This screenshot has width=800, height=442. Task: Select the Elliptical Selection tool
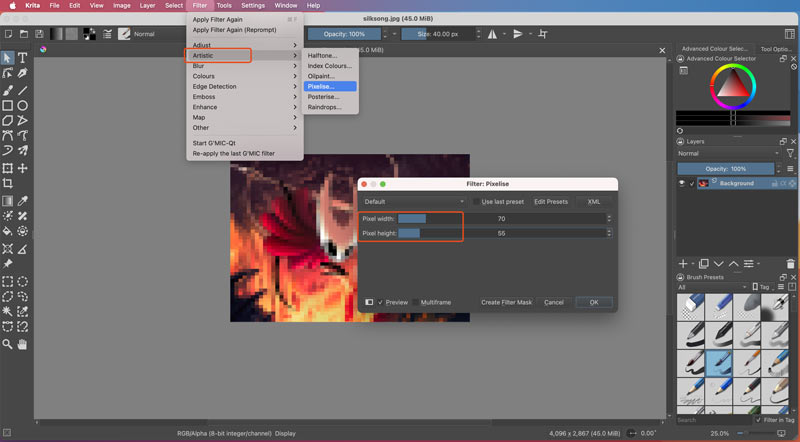point(22,281)
